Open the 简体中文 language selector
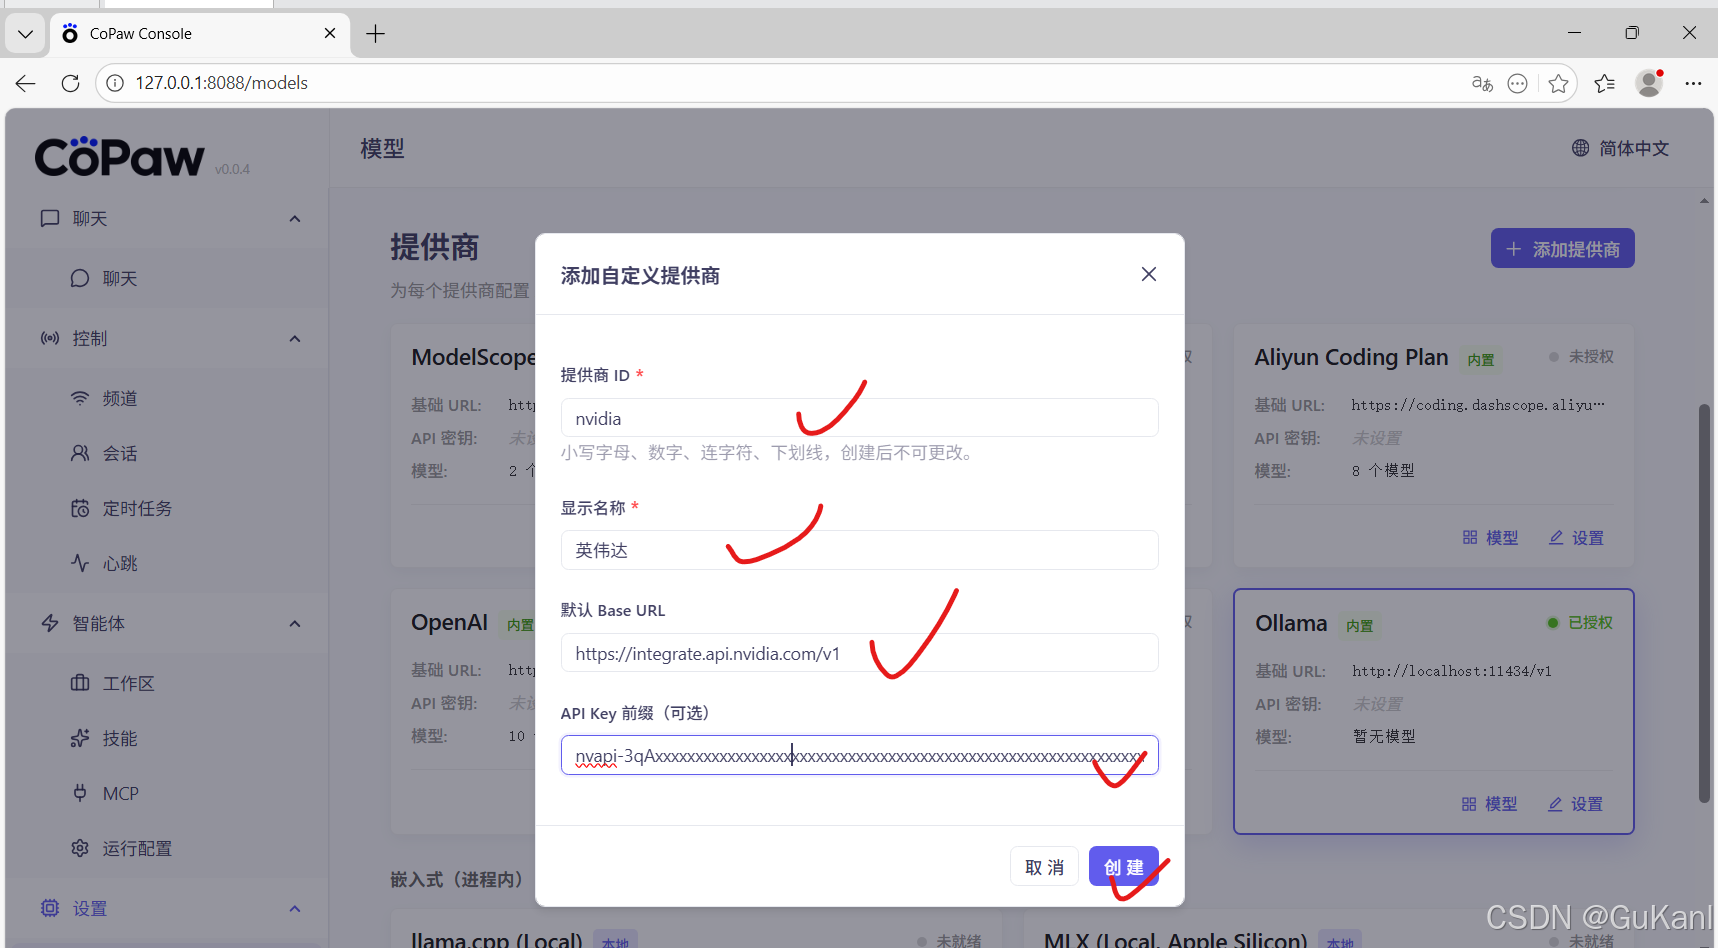This screenshot has width=1718, height=948. pos(1634,147)
